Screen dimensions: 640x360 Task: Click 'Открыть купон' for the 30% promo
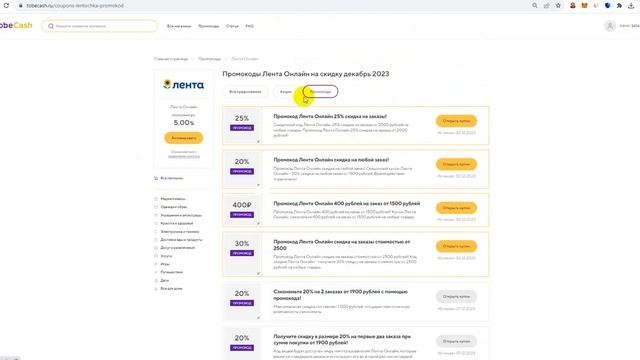456,246
